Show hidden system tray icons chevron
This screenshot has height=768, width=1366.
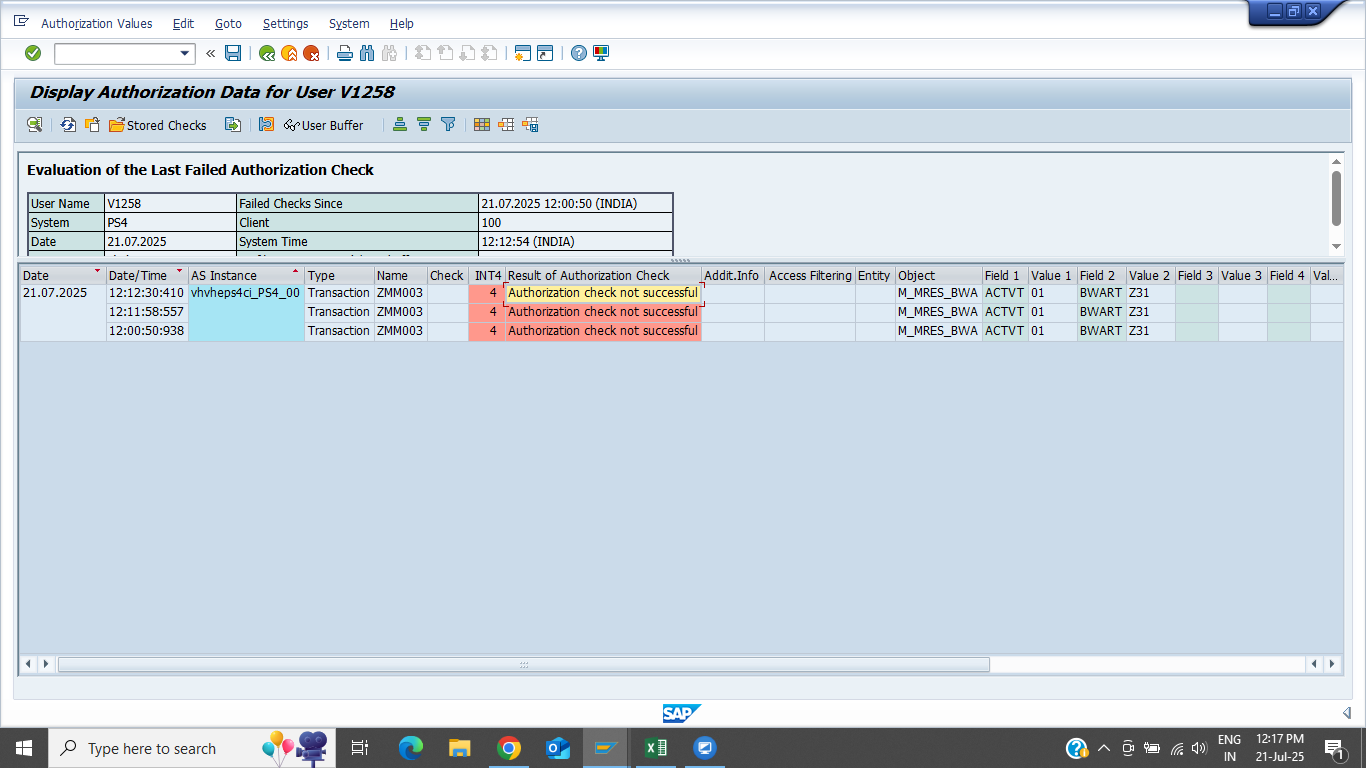[x=1104, y=748]
